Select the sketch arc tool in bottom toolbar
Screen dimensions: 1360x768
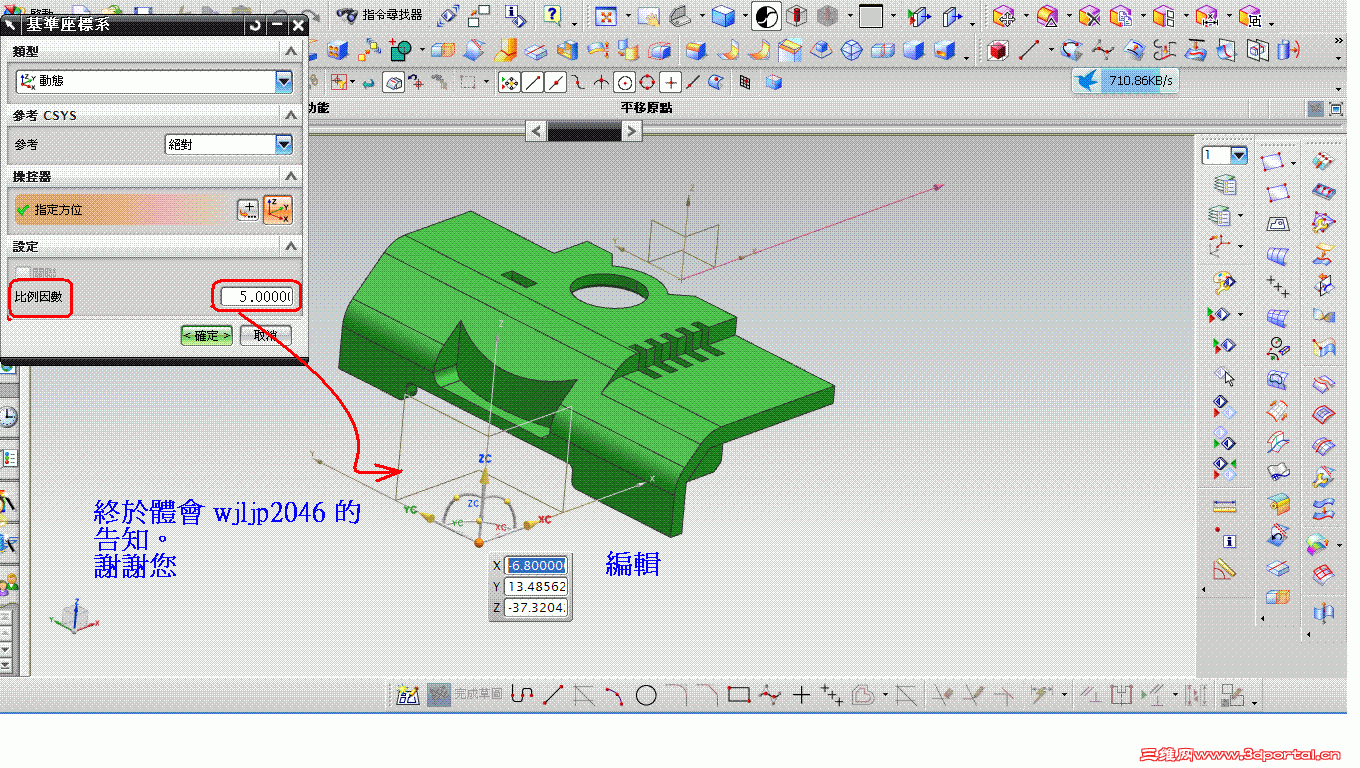(614, 695)
